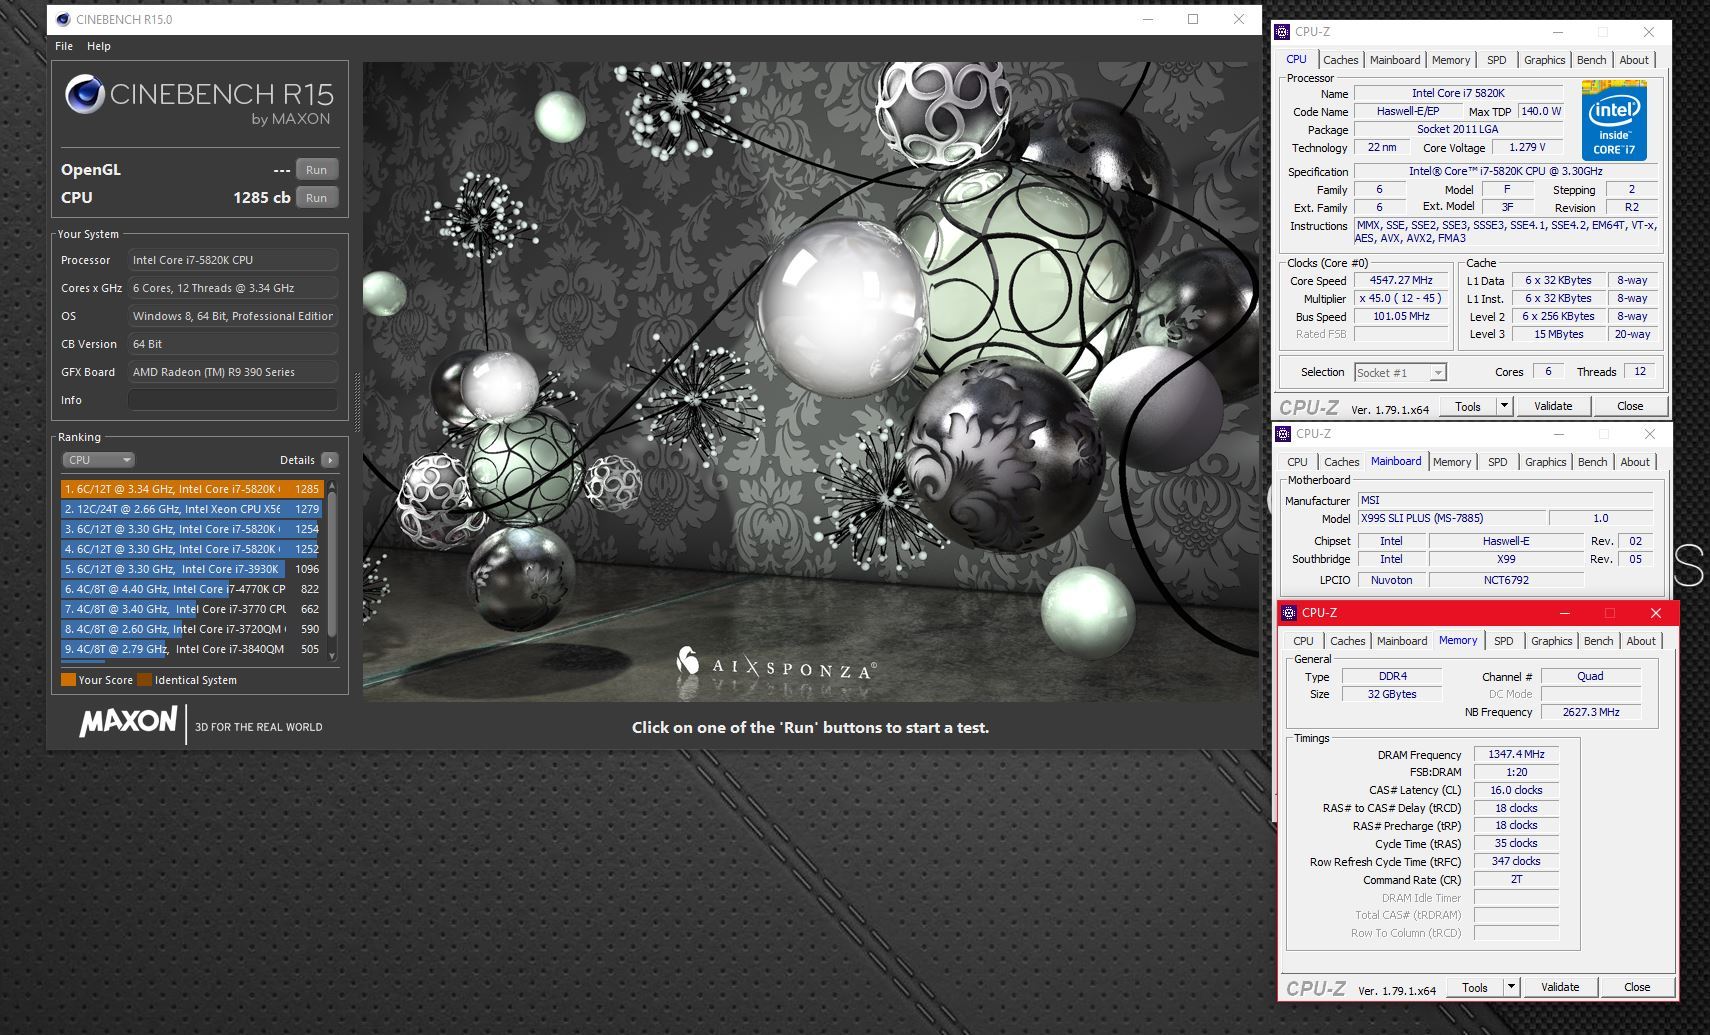Open the Socket #1 selection dropdown

(1400, 372)
